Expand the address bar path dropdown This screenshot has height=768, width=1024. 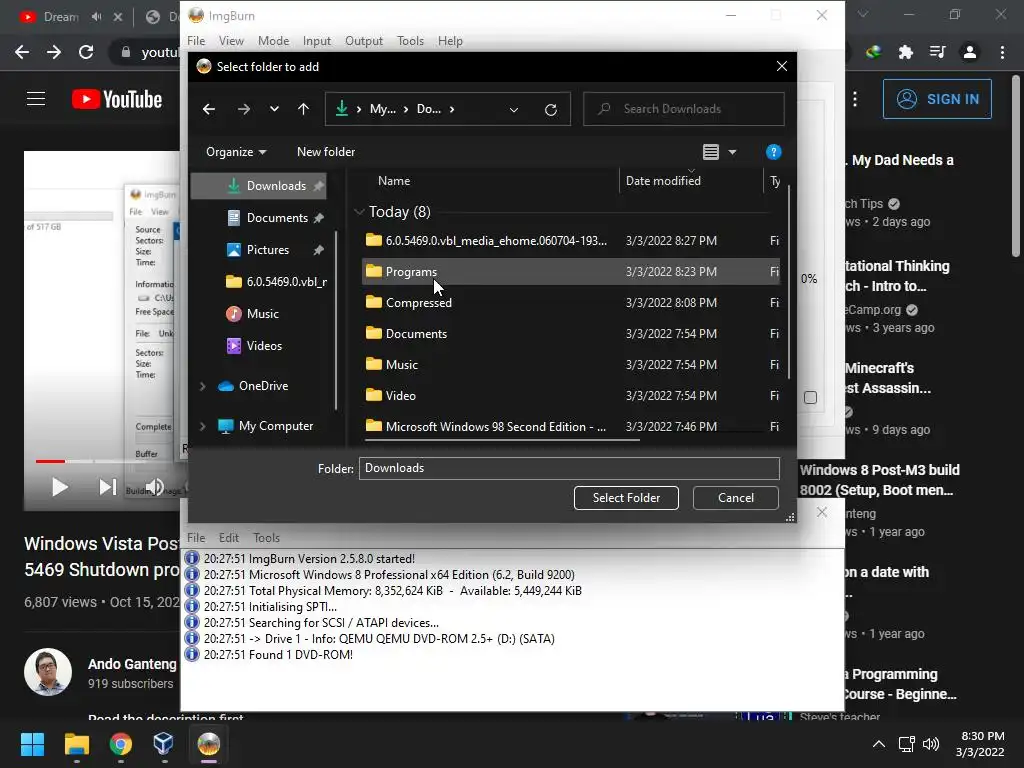pyautogui.click(x=514, y=110)
